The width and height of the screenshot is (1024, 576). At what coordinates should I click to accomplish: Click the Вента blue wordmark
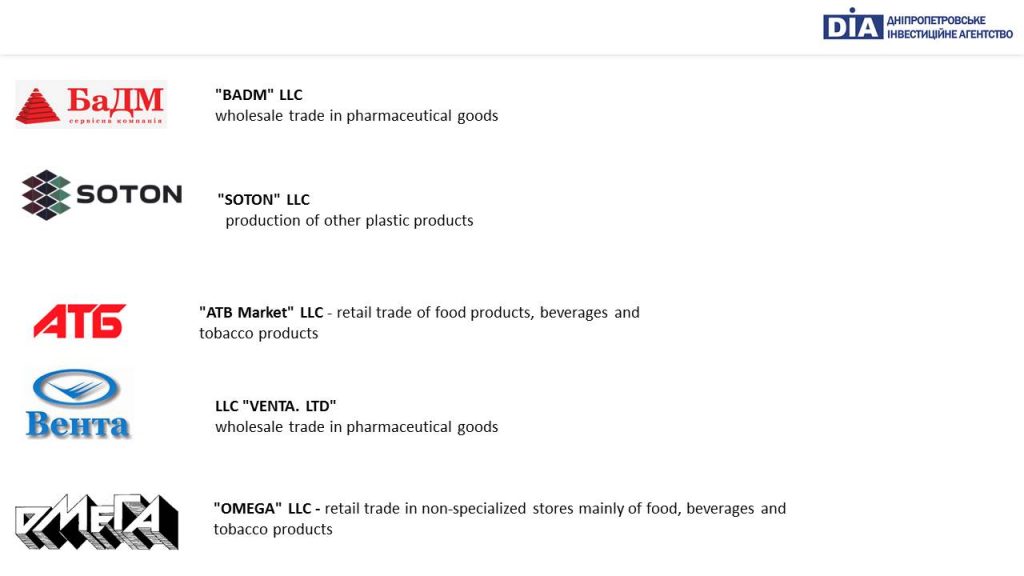pyautogui.click(x=78, y=424)
